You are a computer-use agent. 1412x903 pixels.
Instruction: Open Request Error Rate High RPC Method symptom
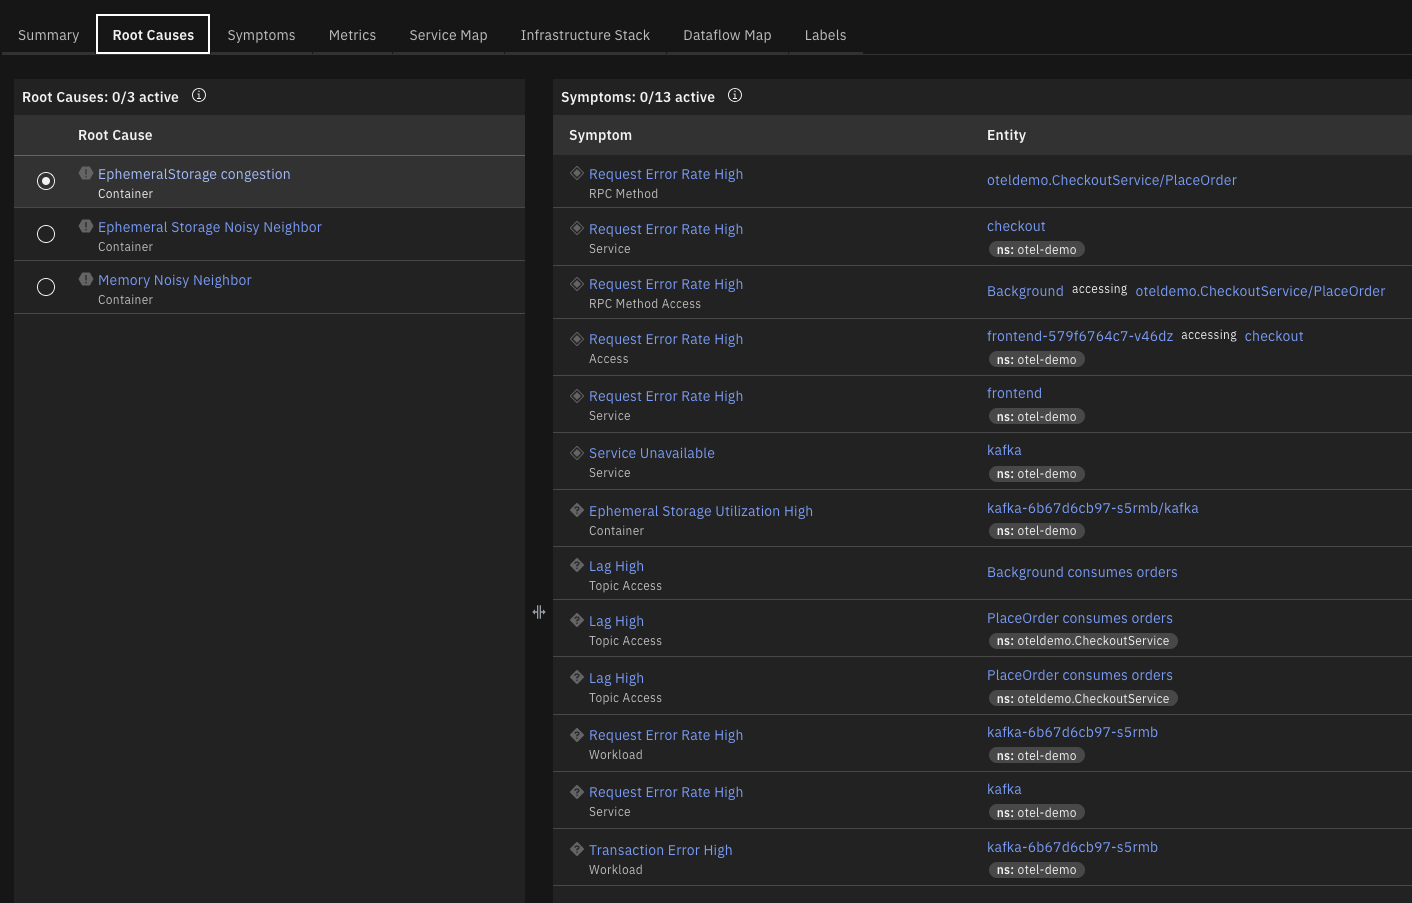pos(666,174)
